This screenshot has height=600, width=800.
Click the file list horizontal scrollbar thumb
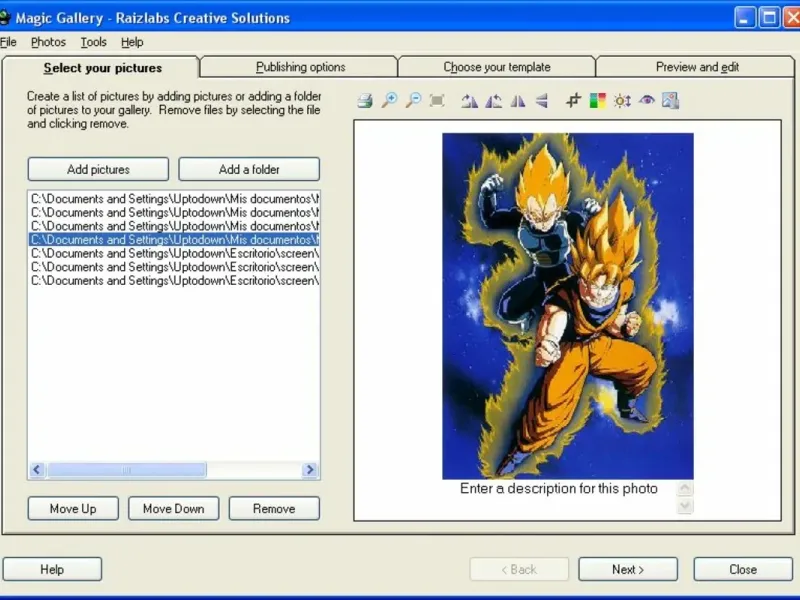click(x=127, y=469)
